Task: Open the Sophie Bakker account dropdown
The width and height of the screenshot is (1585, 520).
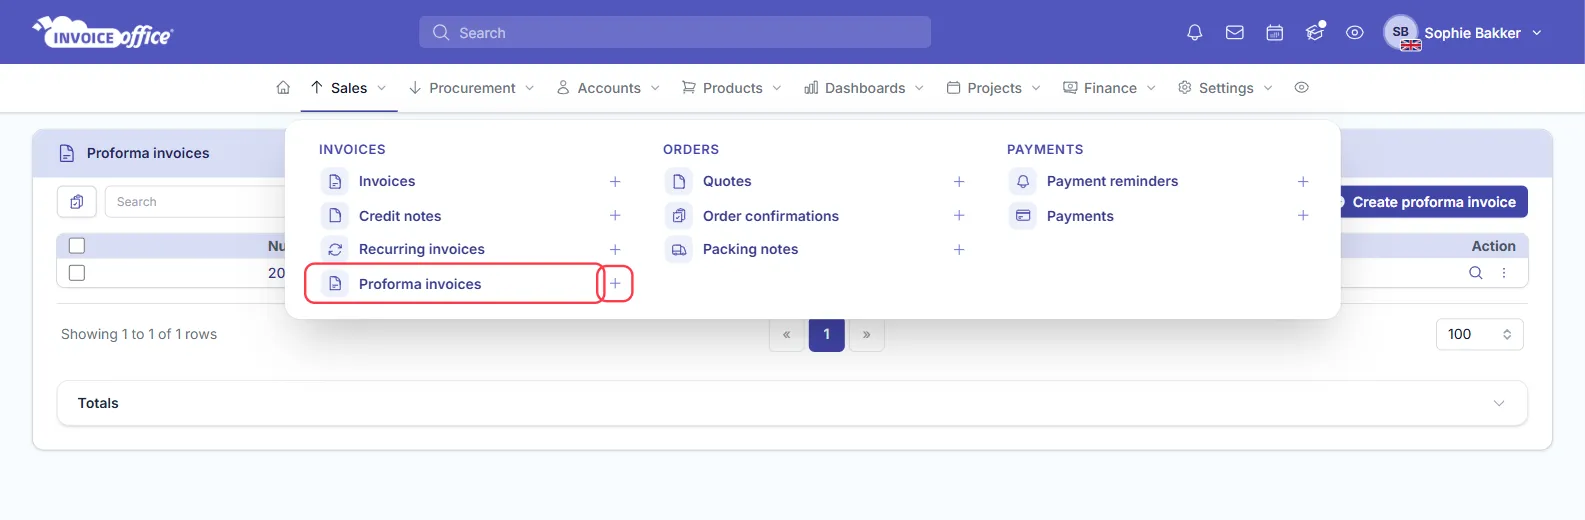Action: [1483, 33]
